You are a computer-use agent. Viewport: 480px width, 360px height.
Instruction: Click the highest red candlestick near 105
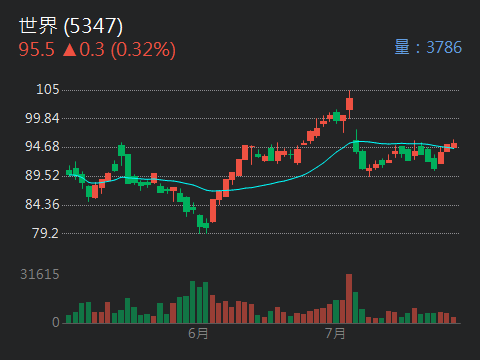click(x=349, y=104)
